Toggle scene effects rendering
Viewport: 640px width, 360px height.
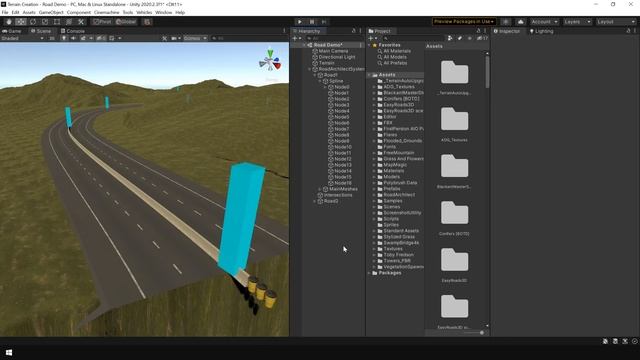point(83,38)
